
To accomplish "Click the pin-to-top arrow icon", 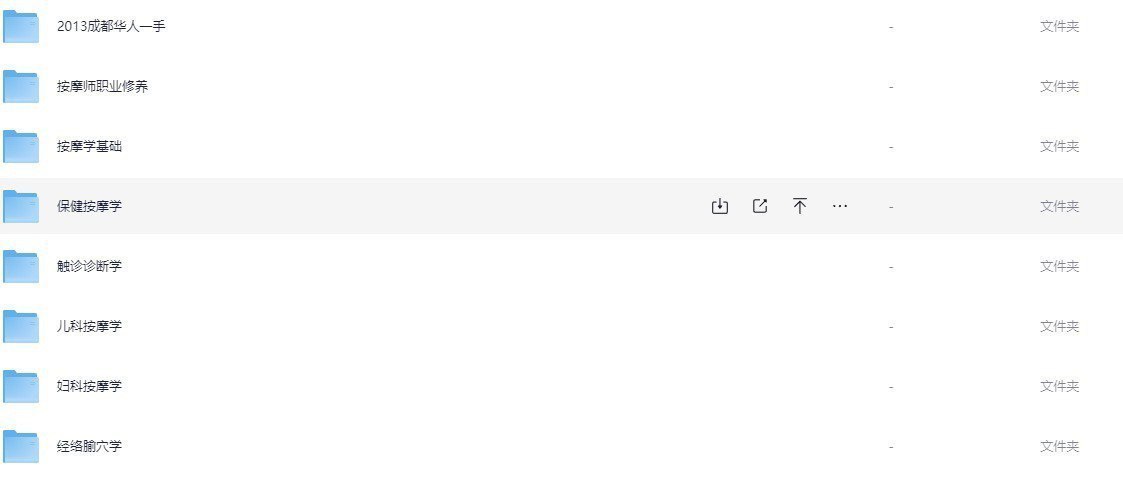I will pyautogui.click(x=800, y=206).
